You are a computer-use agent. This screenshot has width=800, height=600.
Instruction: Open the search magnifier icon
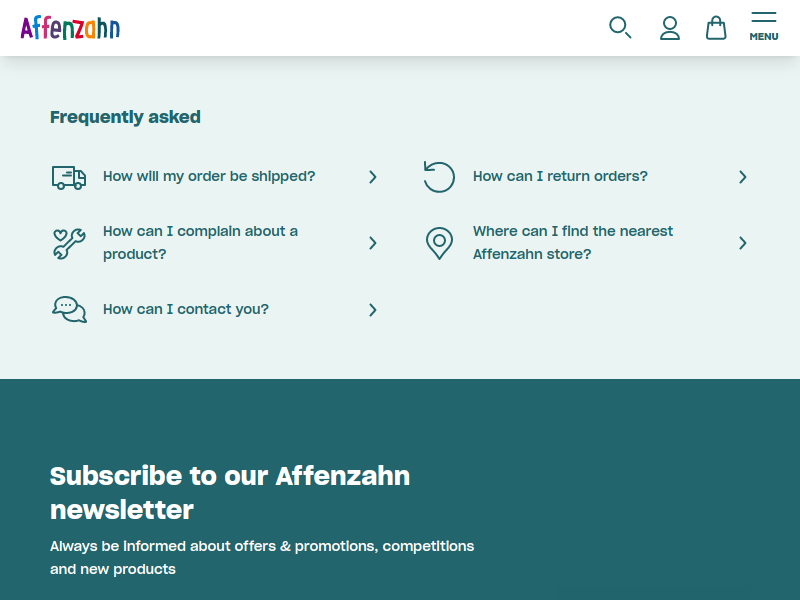(620, 28)
